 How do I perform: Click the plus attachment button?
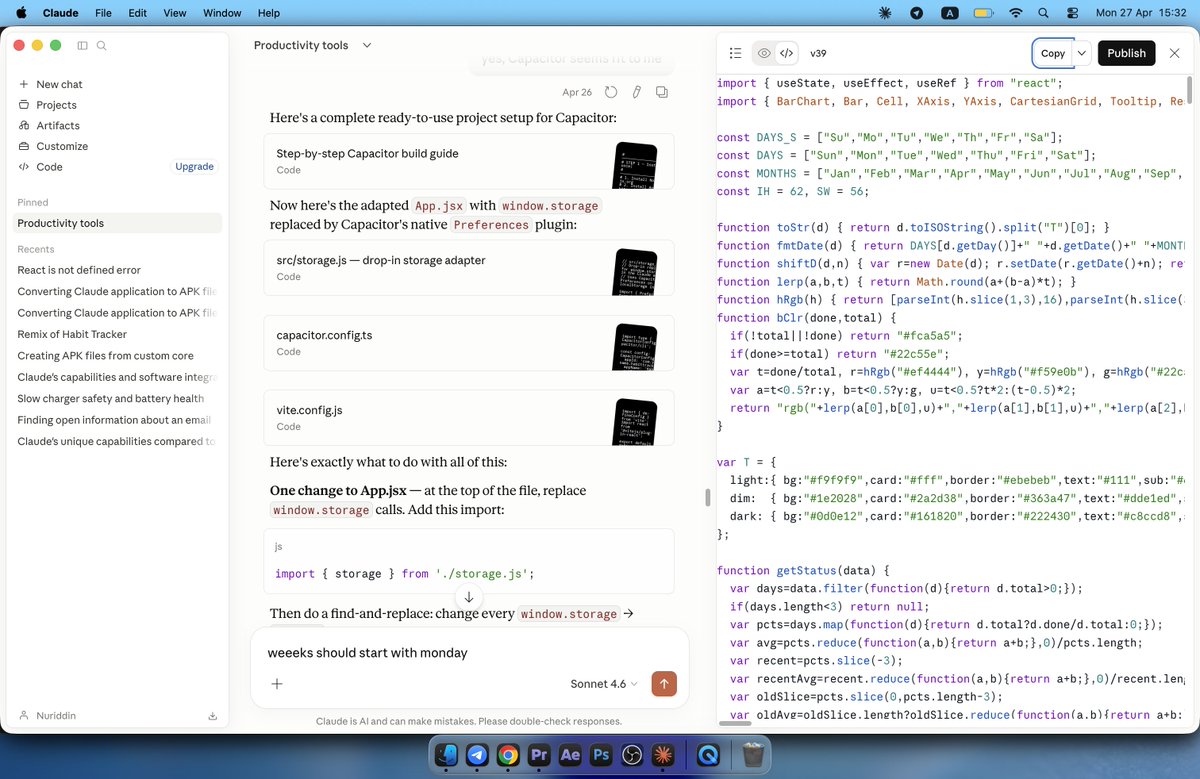tap(277, 684)
